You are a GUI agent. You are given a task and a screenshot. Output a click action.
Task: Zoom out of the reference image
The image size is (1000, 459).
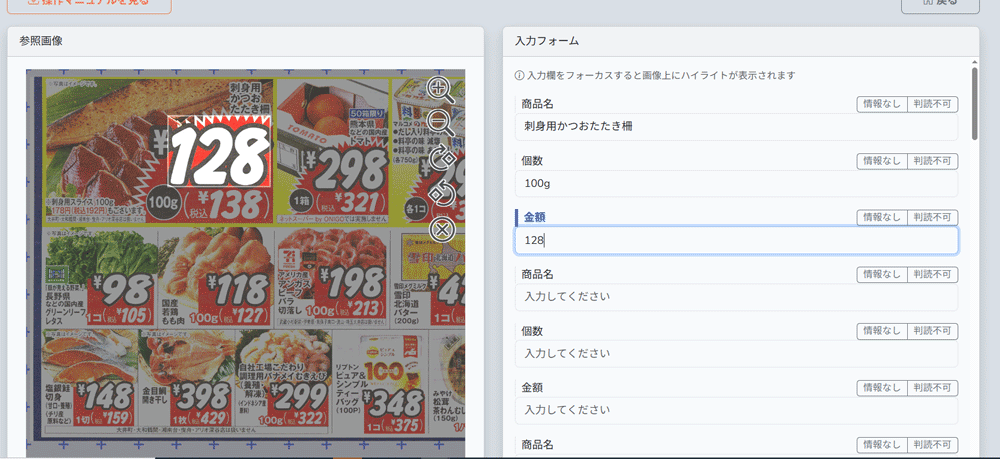pyautogui.click(x=441, y=123)
